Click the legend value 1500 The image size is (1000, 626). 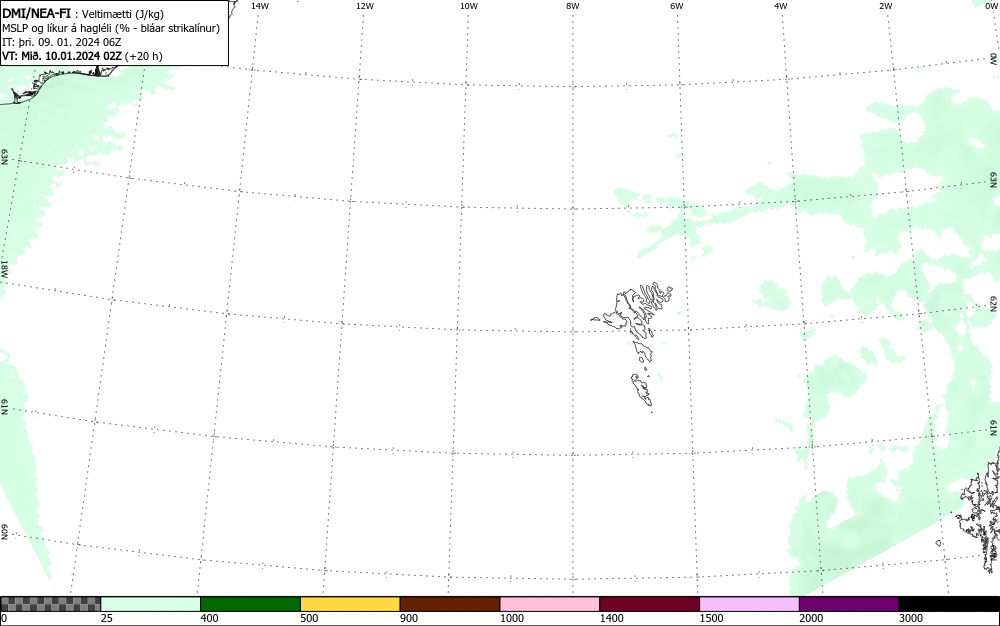pyautogui.click(x=712, y=618)
